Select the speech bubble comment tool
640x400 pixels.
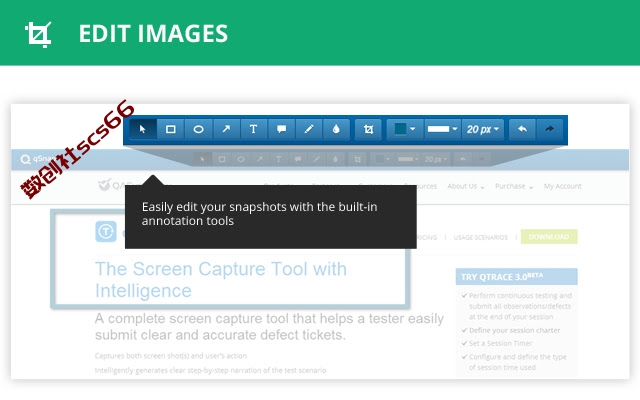(x=281, y=129)
